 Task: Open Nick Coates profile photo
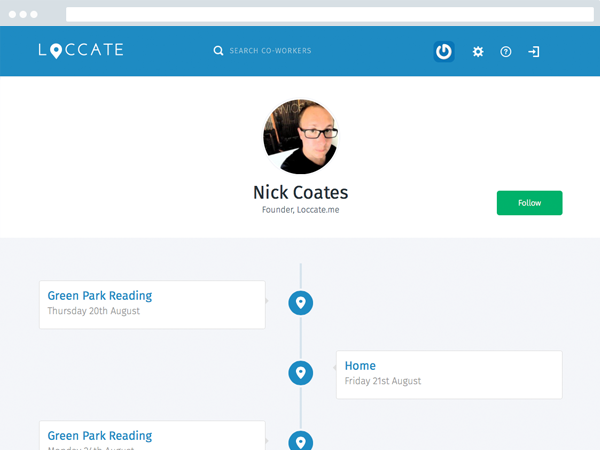tap(301, 137)
